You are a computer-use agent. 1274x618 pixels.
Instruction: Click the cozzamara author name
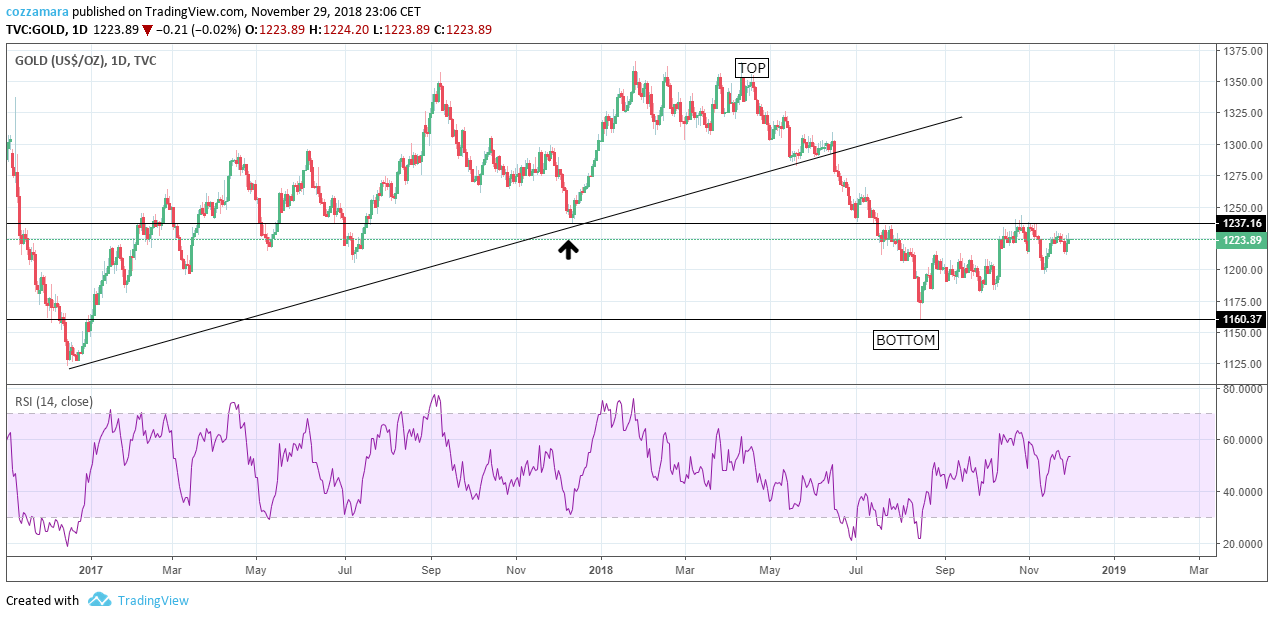click(39, 12)
